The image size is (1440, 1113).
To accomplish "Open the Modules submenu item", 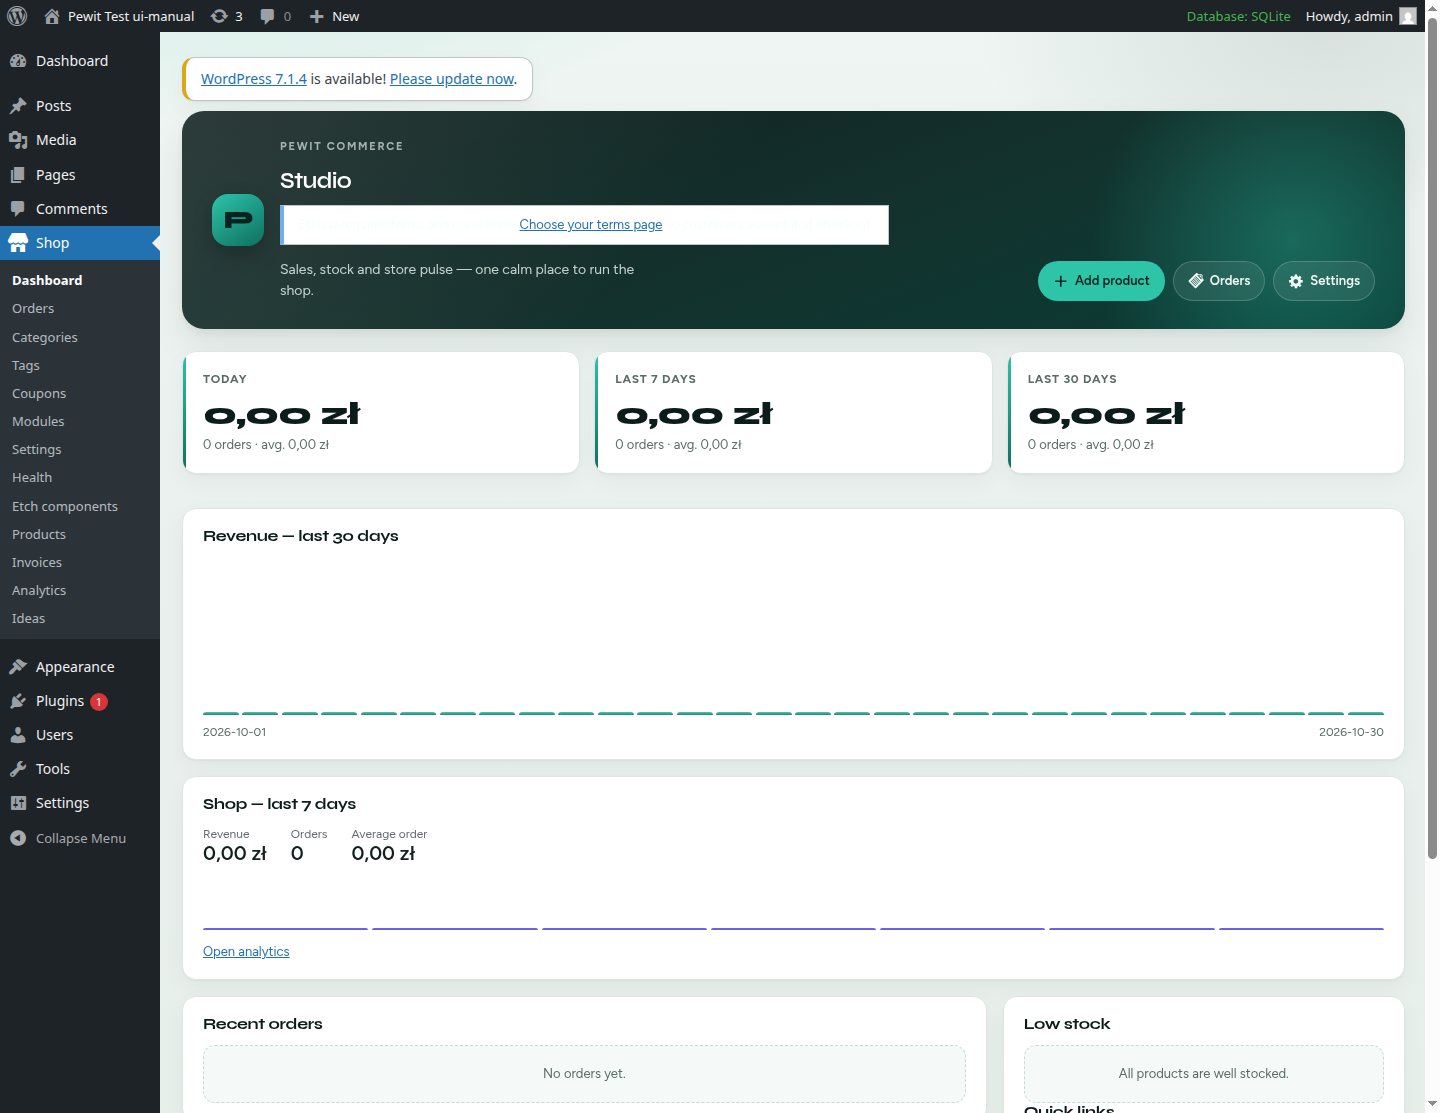I will click(38, 422).
